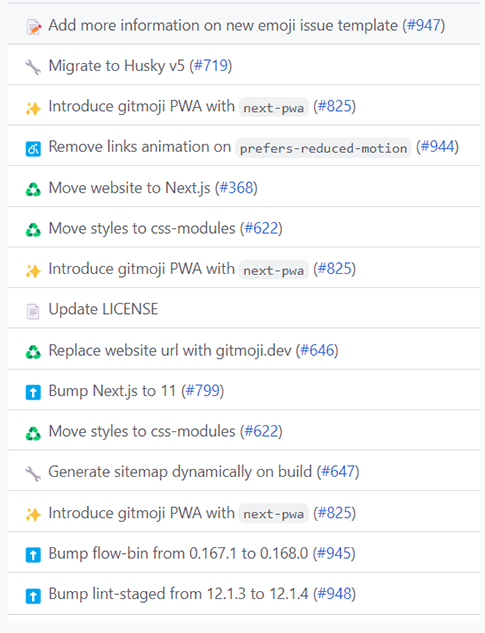Image resolution: width=485 pixels, height=633 pixels.
Task: Click the wrench icon next to Migrate to Husky v5
Action: click(34, 67)
